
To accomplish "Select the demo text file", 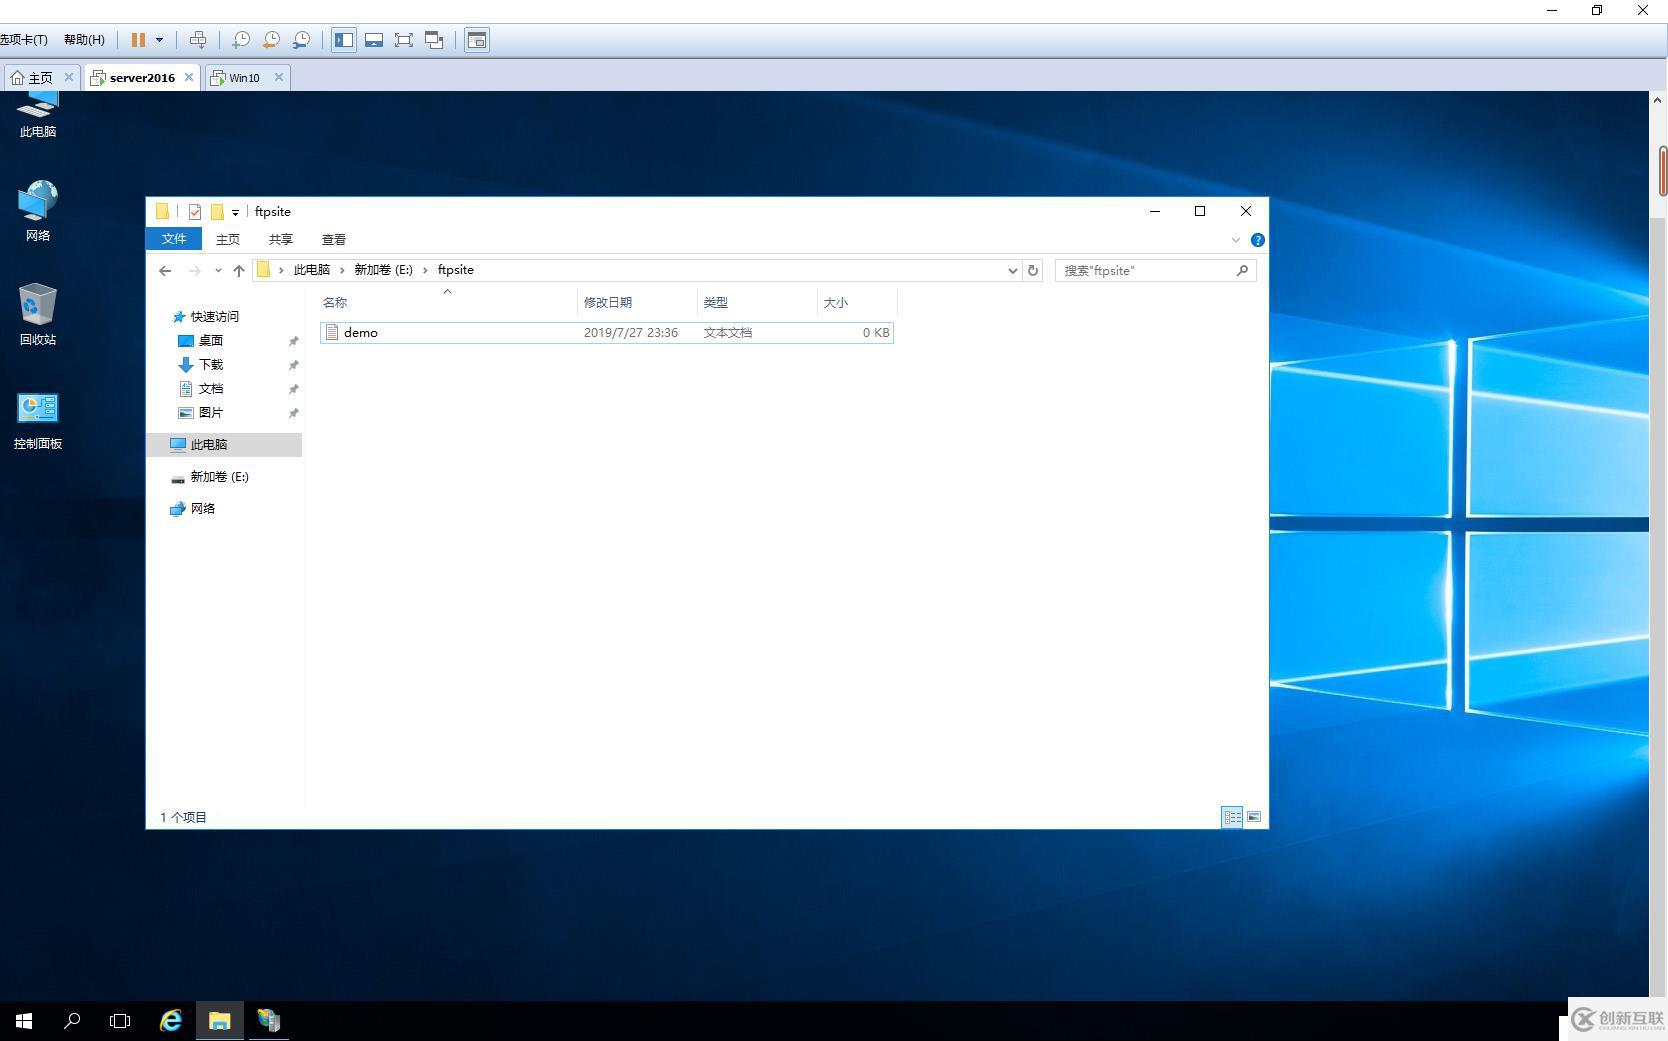I will [606, 333].
